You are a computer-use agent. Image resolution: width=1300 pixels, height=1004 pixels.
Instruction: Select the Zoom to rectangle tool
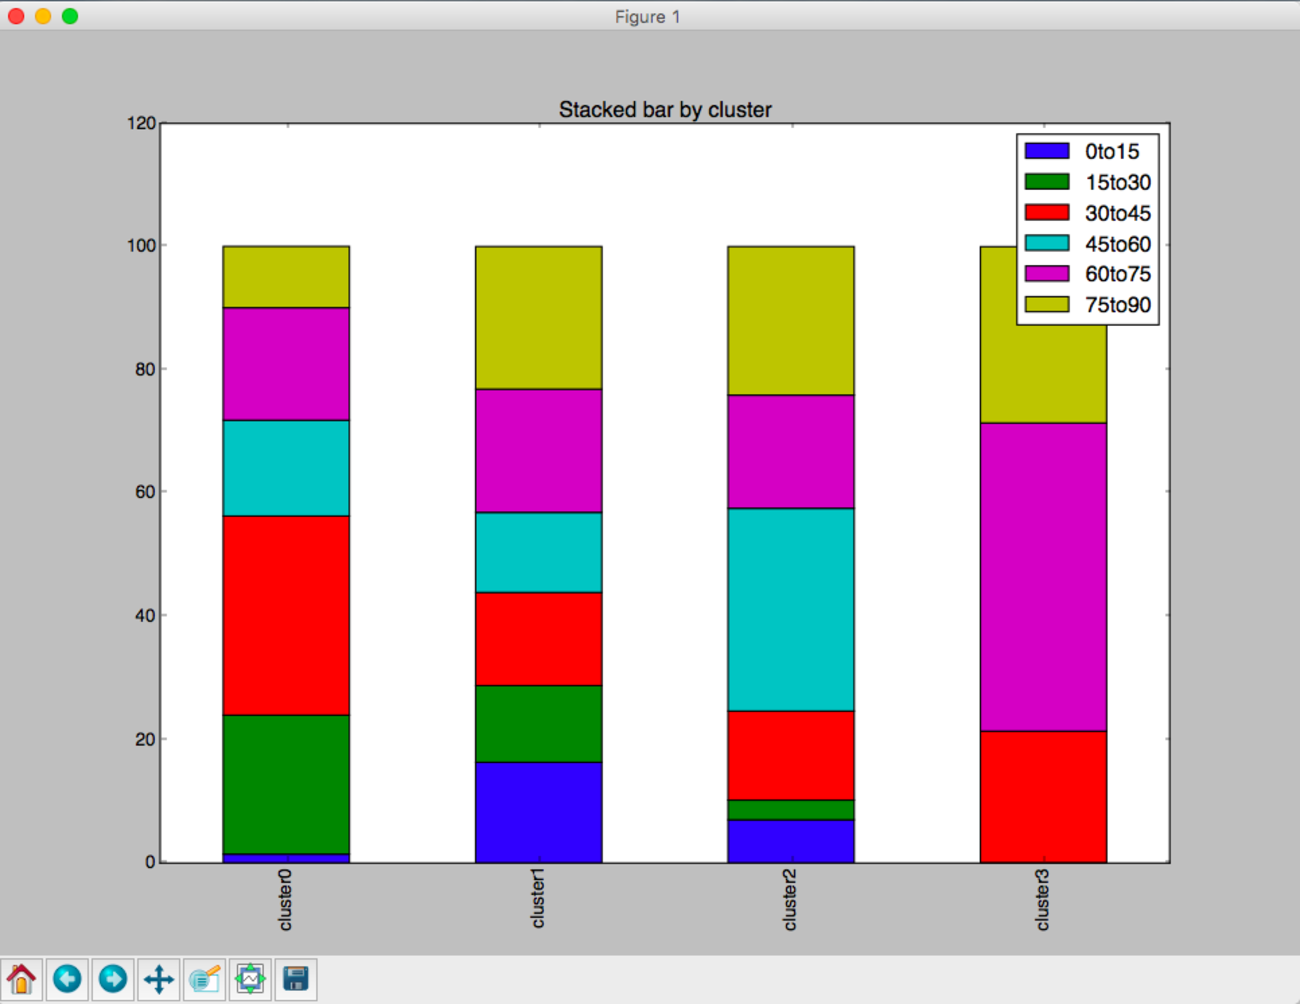[205, 978]
